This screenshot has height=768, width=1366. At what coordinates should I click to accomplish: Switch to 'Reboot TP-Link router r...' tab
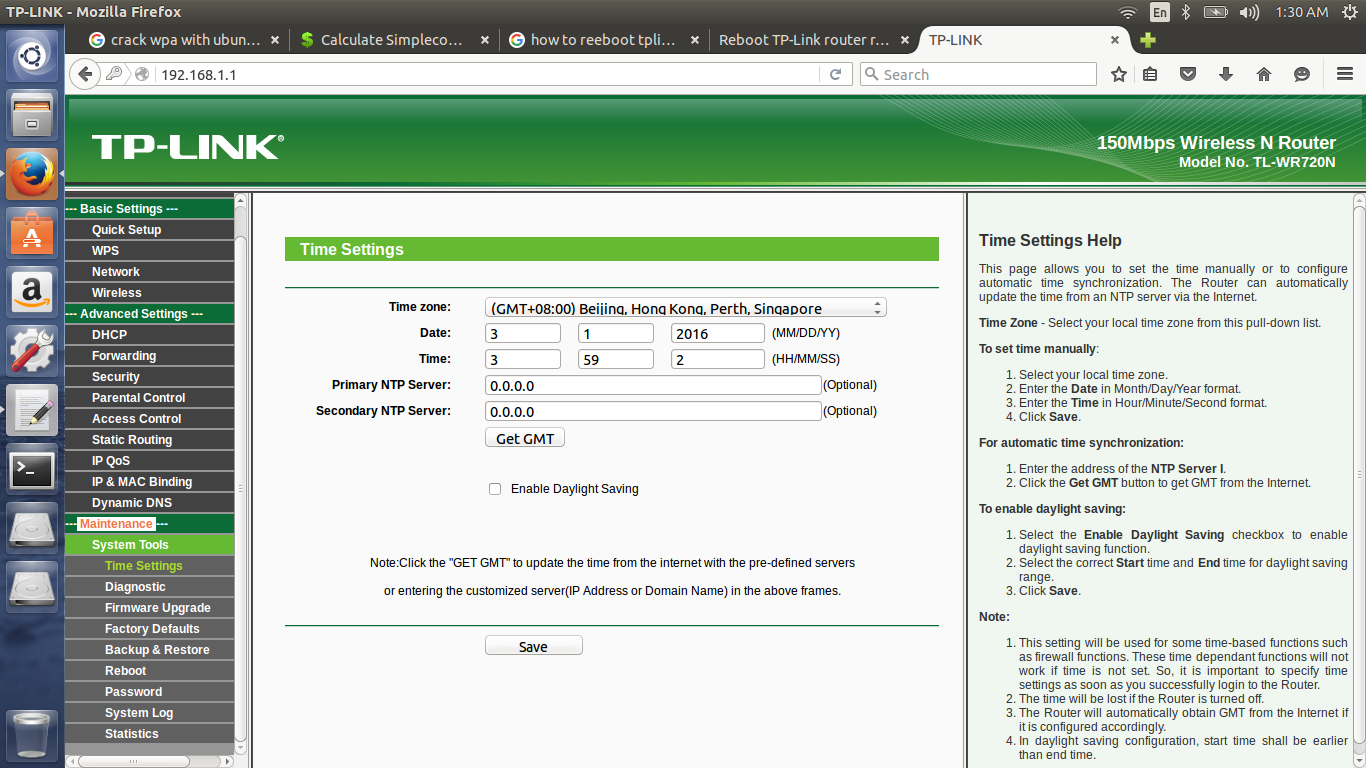pyautogui.click(x=812, y=40)
